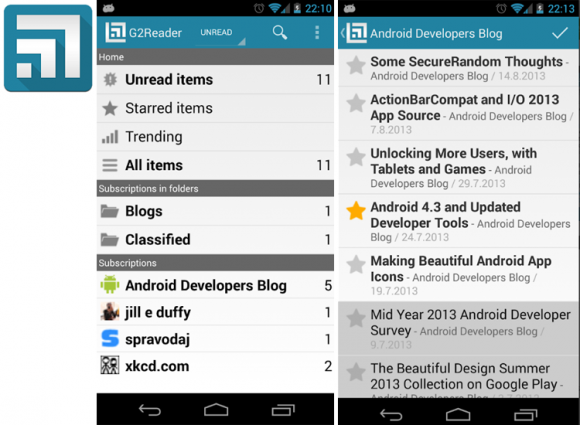Tap the xkcd.com feed icon
The width and height of the screenshot is (580, 425).
point(110,365)
